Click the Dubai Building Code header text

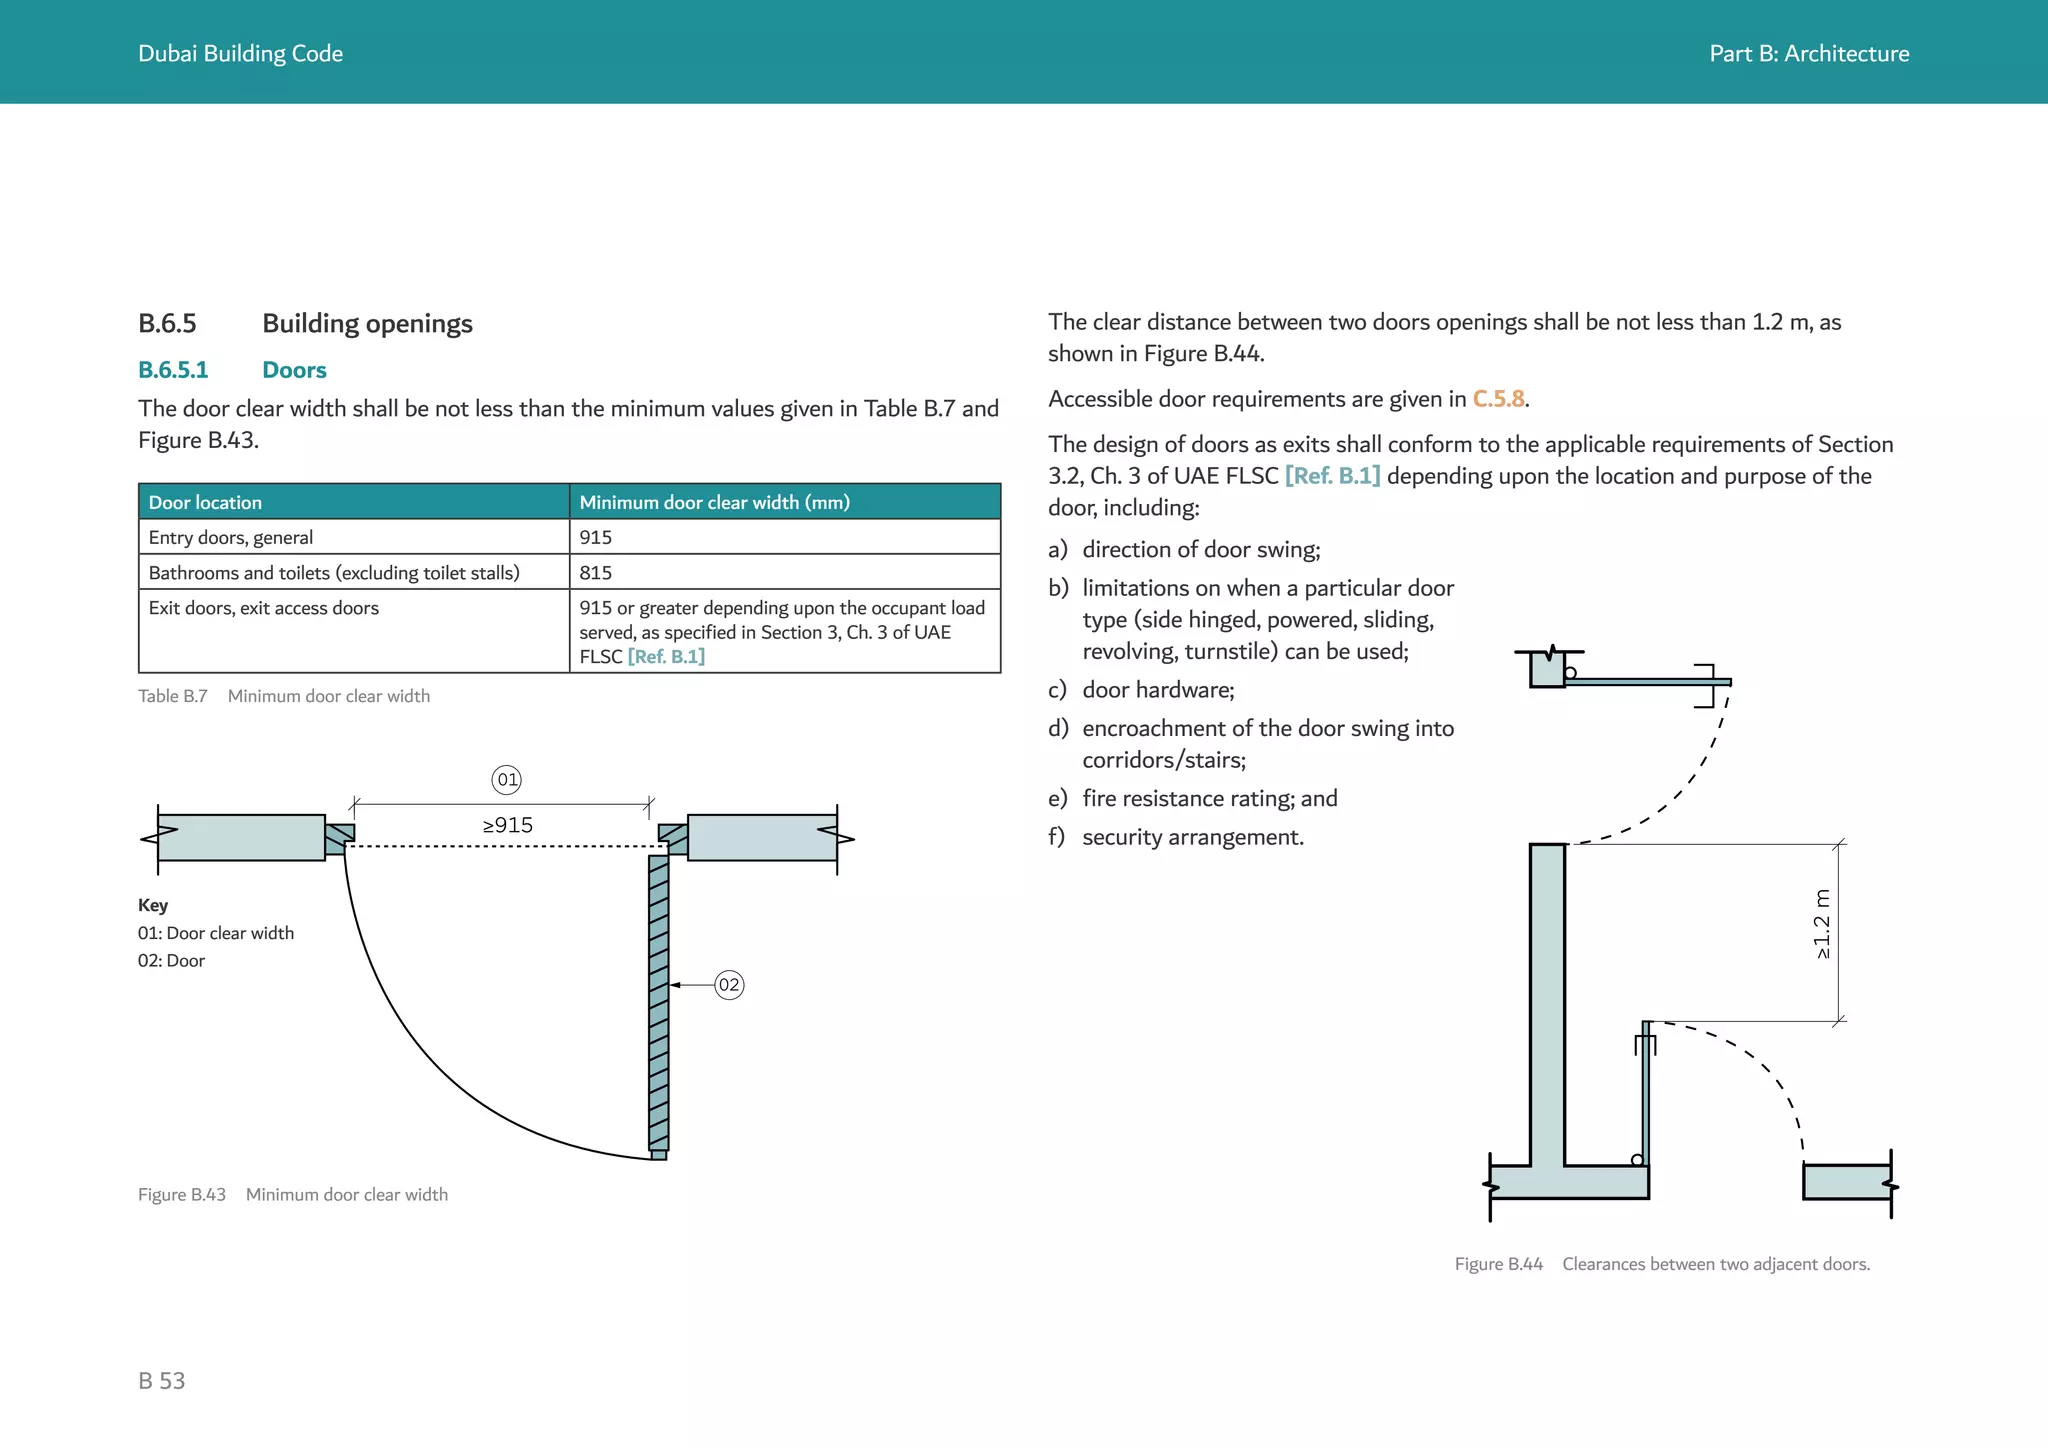[240, 54]
